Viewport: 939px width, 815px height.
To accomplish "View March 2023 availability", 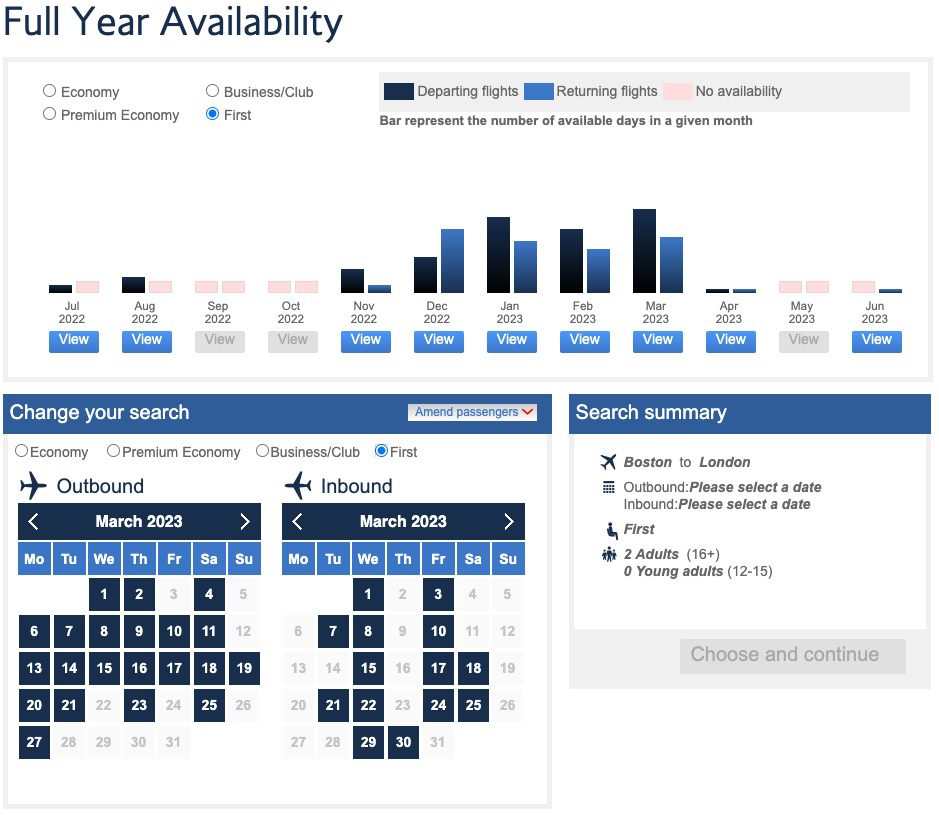I will 657,340.
